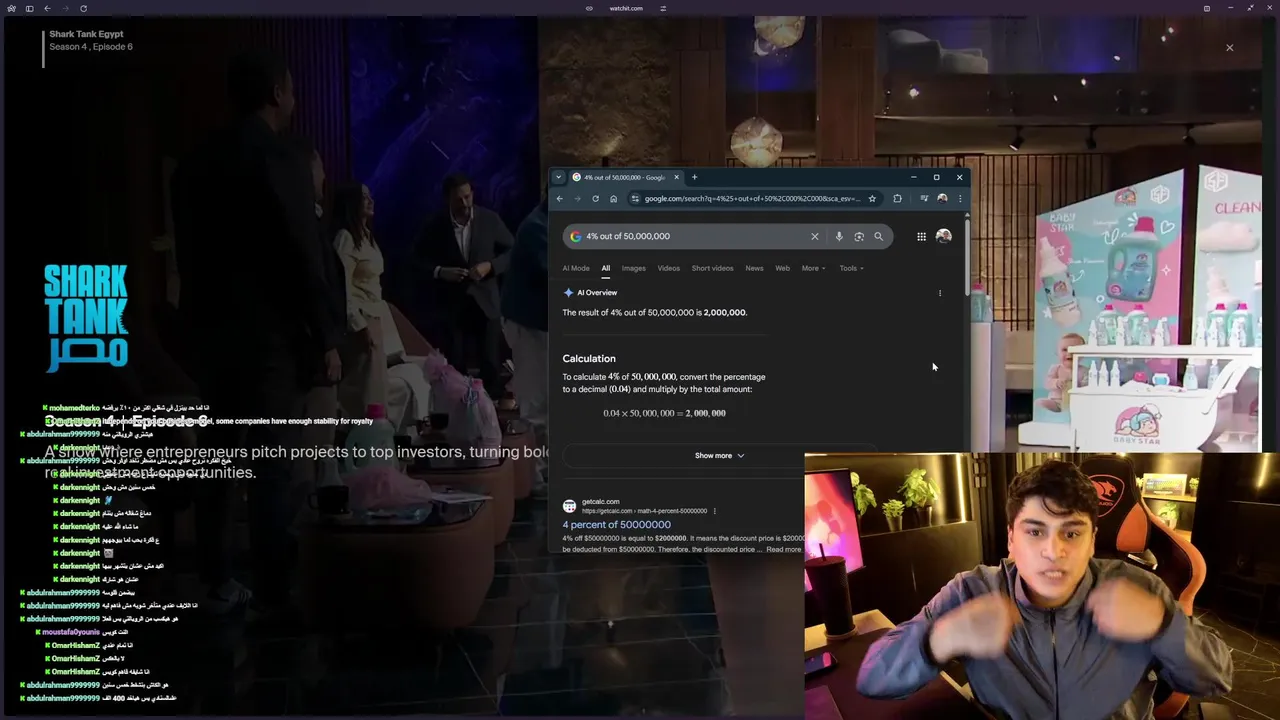Click 'AI Overview' heading

pyautogui.click(x=597, y=293)
